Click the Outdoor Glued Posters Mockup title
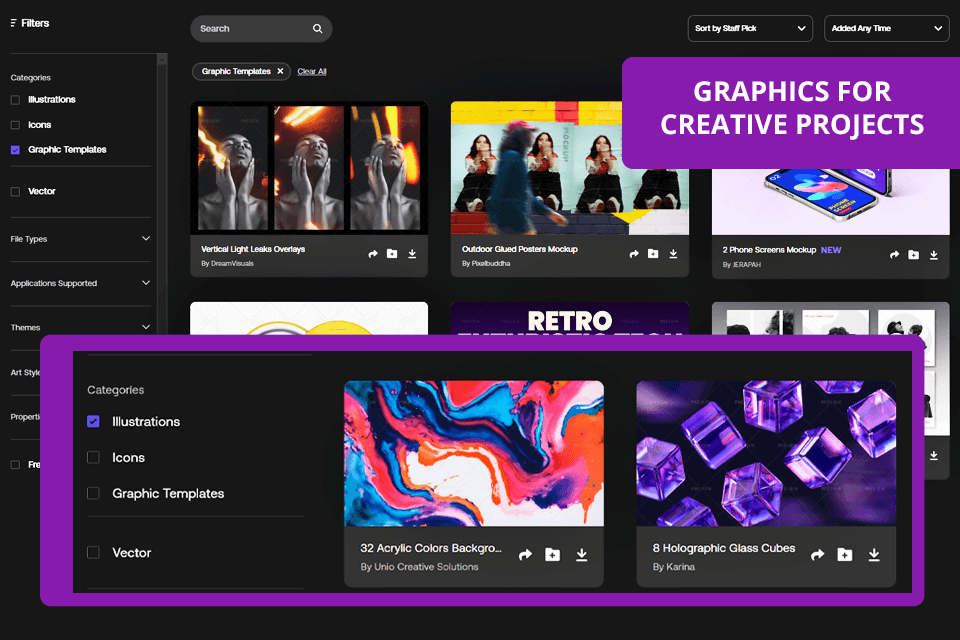Screen dimensions: 960x640 point(520,249)
